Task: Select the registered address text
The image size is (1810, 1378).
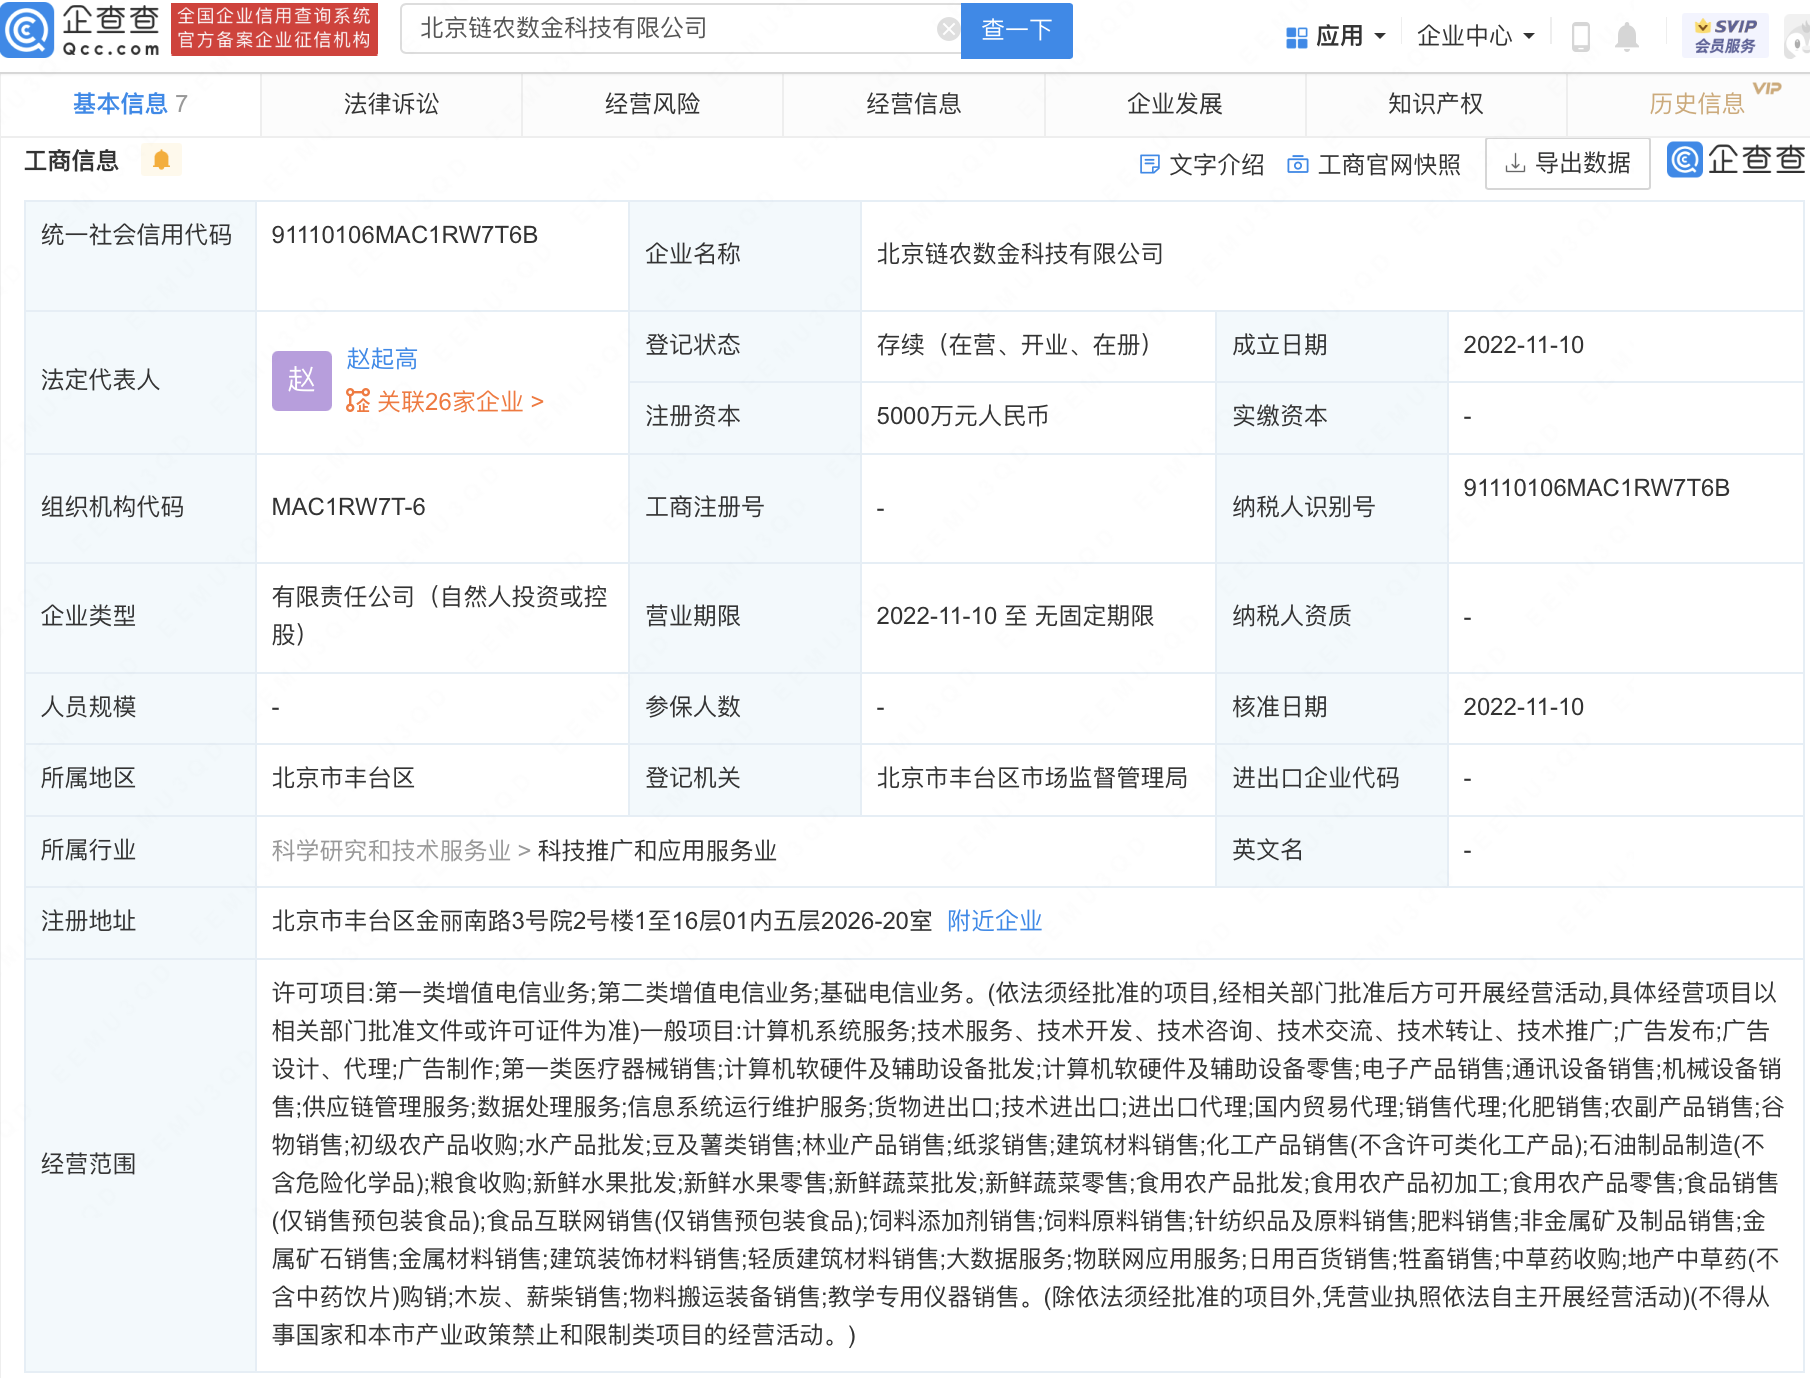Action: point(602,921)
